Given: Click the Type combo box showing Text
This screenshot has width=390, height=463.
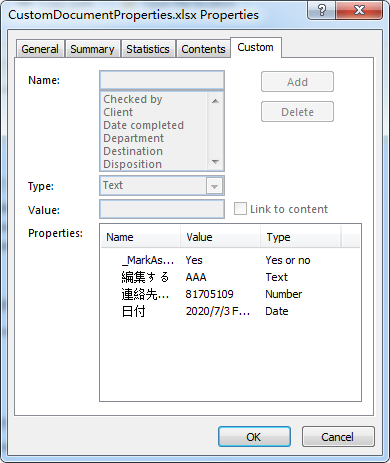Looking at the screenshot, I should point(162,186).
